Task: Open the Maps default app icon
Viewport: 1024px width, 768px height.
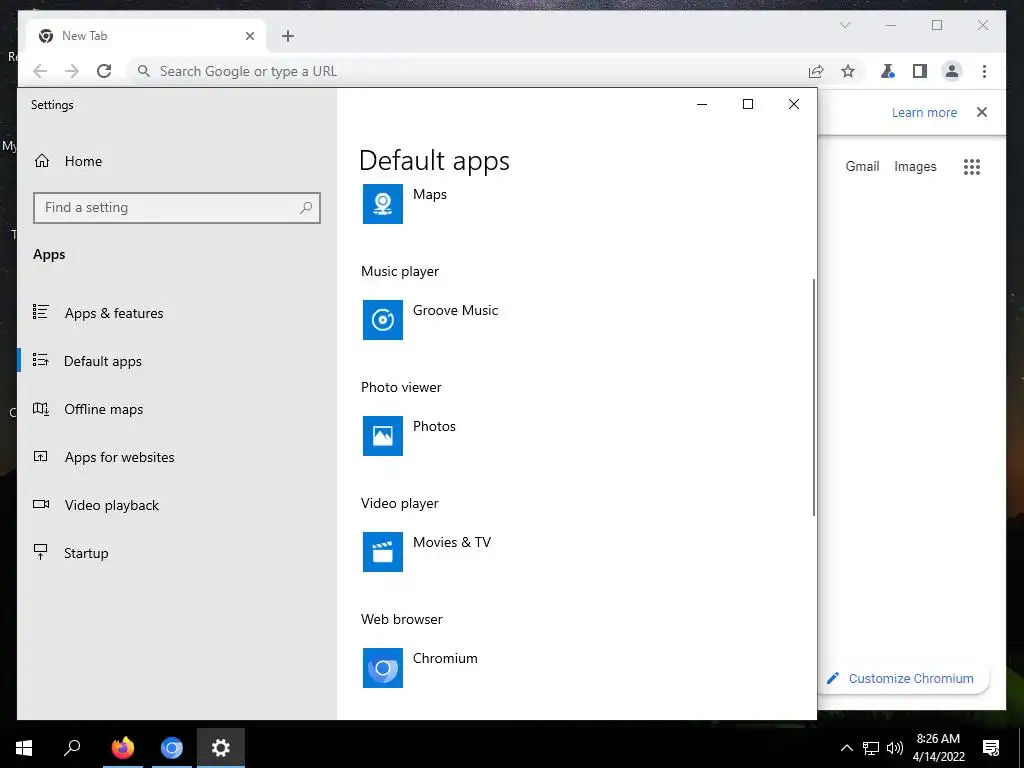Action: [383, 204]
